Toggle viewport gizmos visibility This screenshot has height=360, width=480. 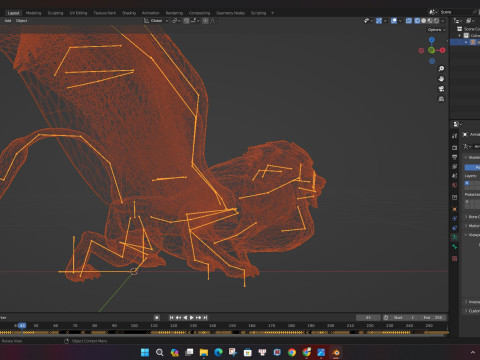(379, 21)
